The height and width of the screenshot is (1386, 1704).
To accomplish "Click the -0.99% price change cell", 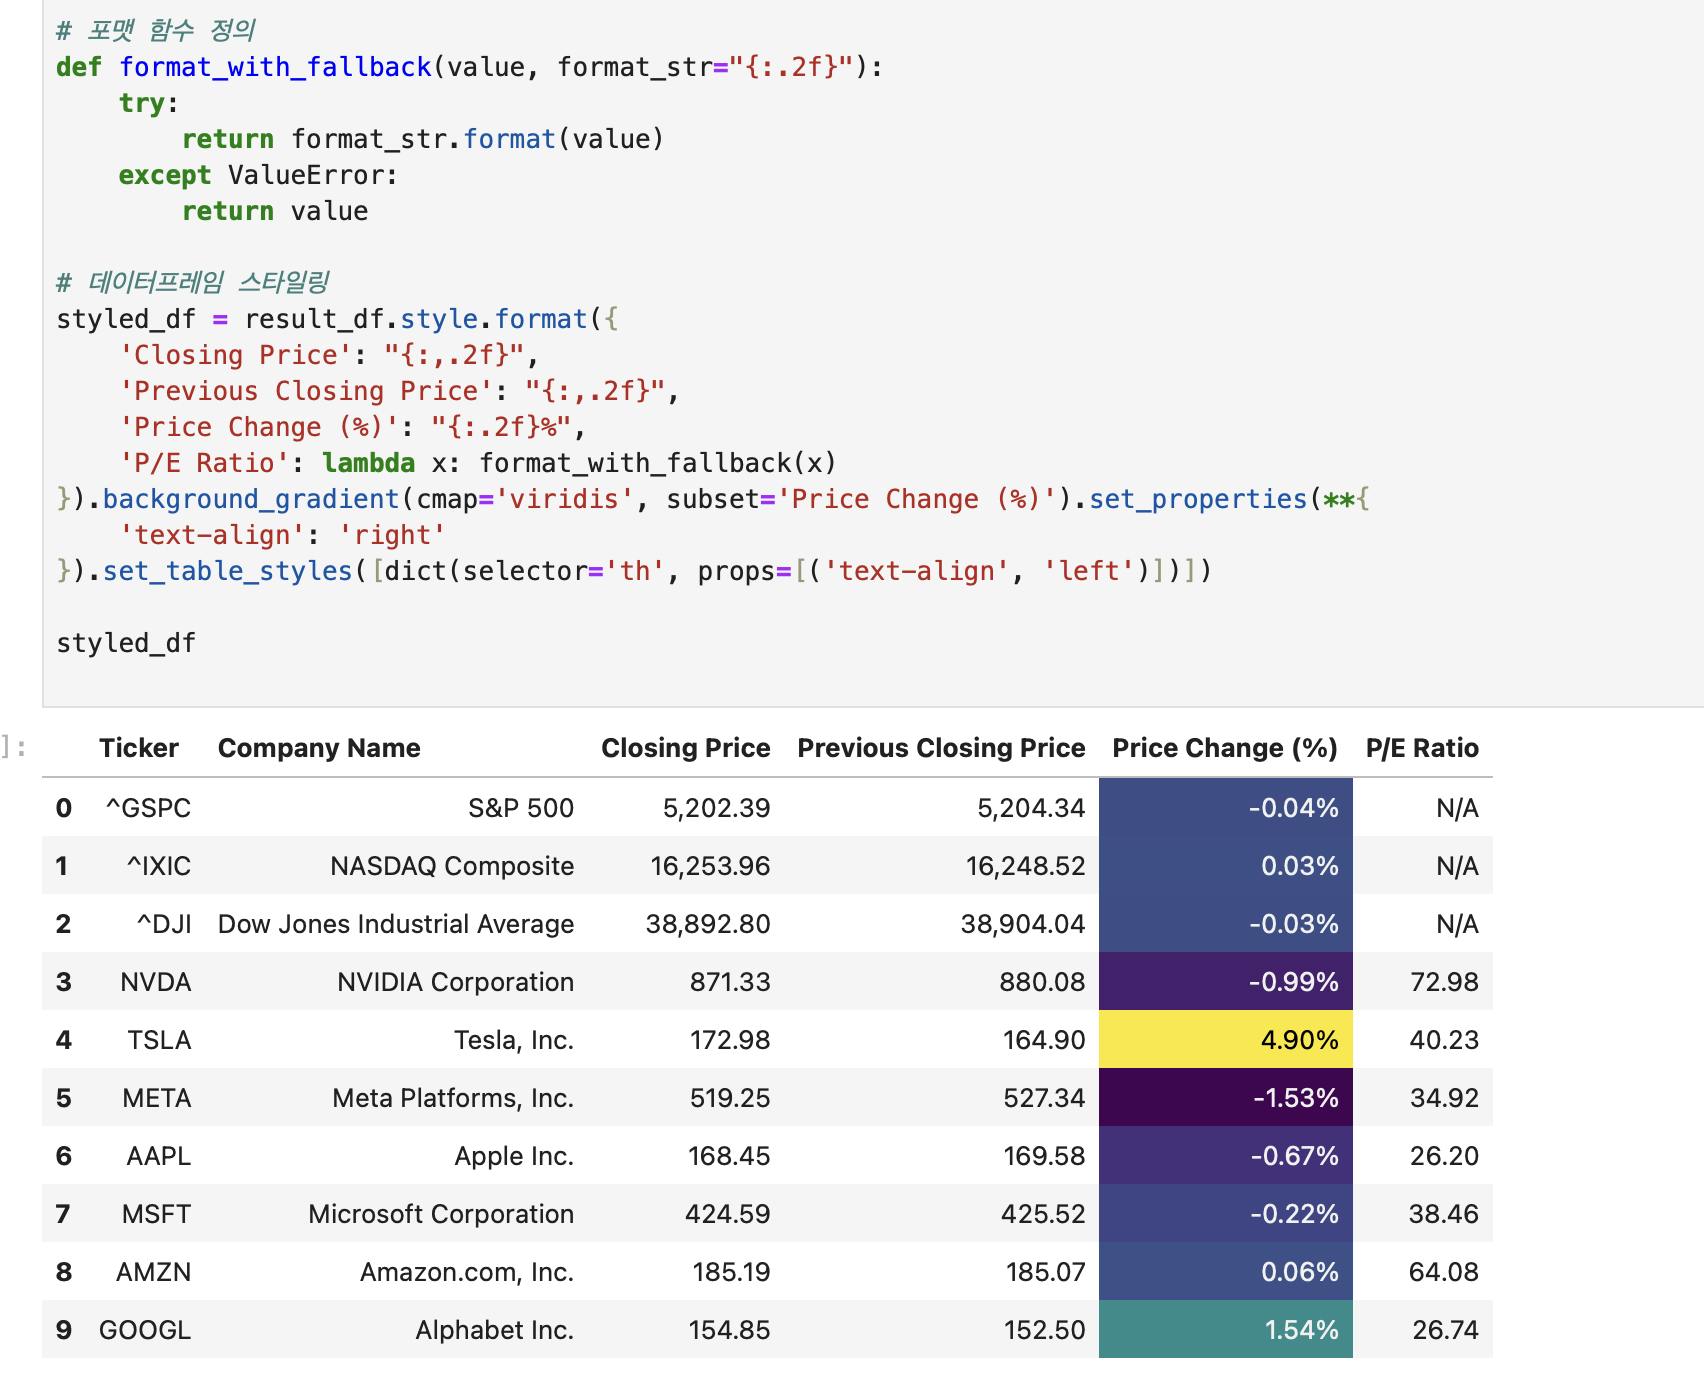I will click(1226, 982).
